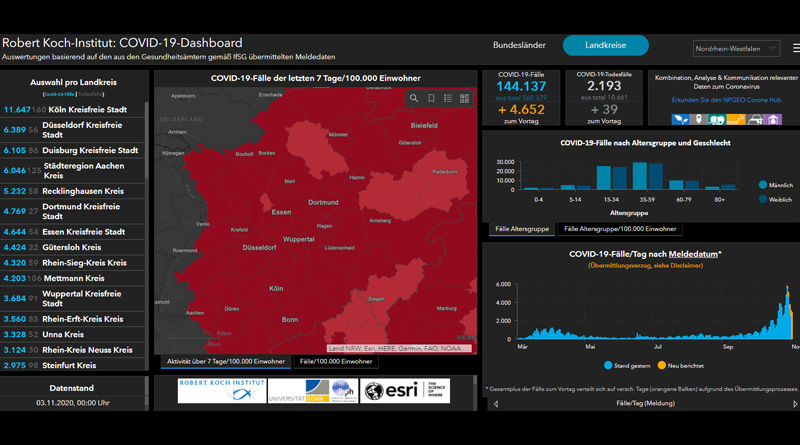Click the purple house hub icon
Screen dimensions: 800x445
pyautogui.click(x=772, y=119)
